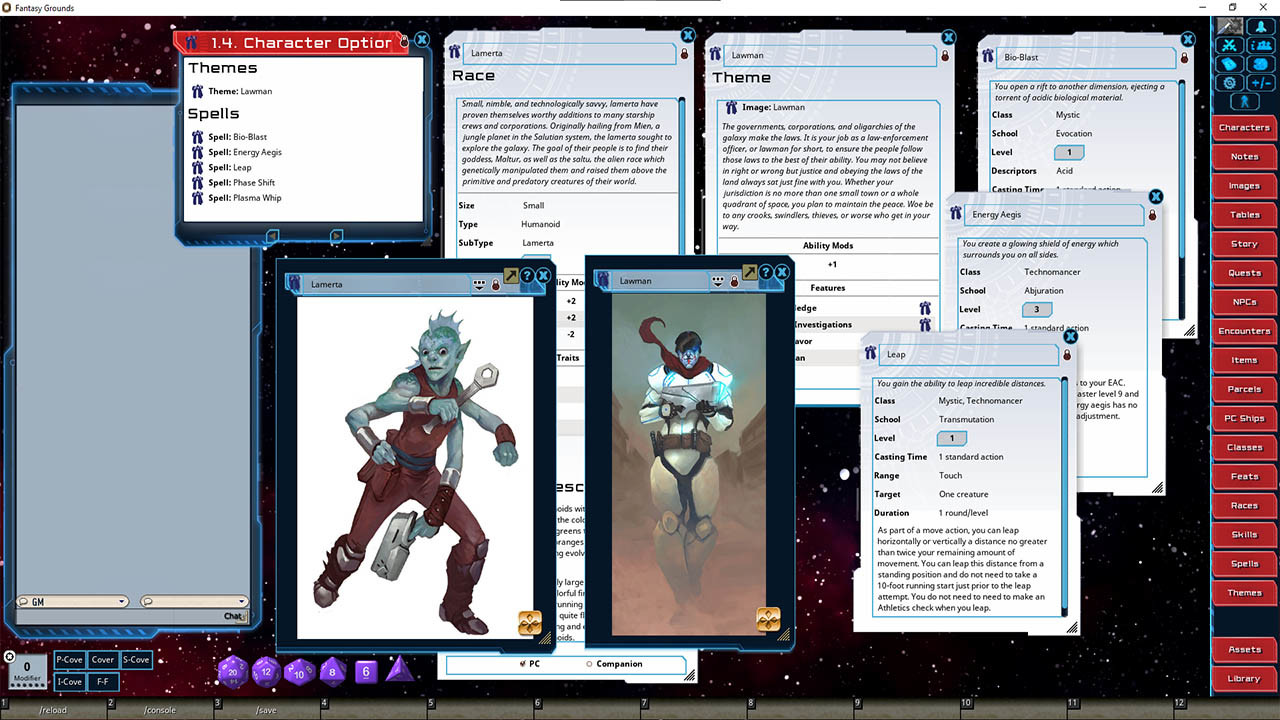Open the GM speaker dropdown in chat
This screenshot has width=1280, height=720.
click(122, 601)
